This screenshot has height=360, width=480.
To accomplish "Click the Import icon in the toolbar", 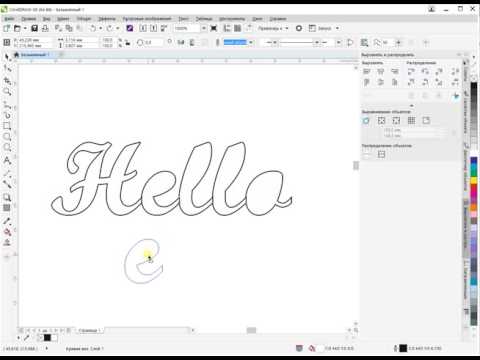I will point(143,28).
